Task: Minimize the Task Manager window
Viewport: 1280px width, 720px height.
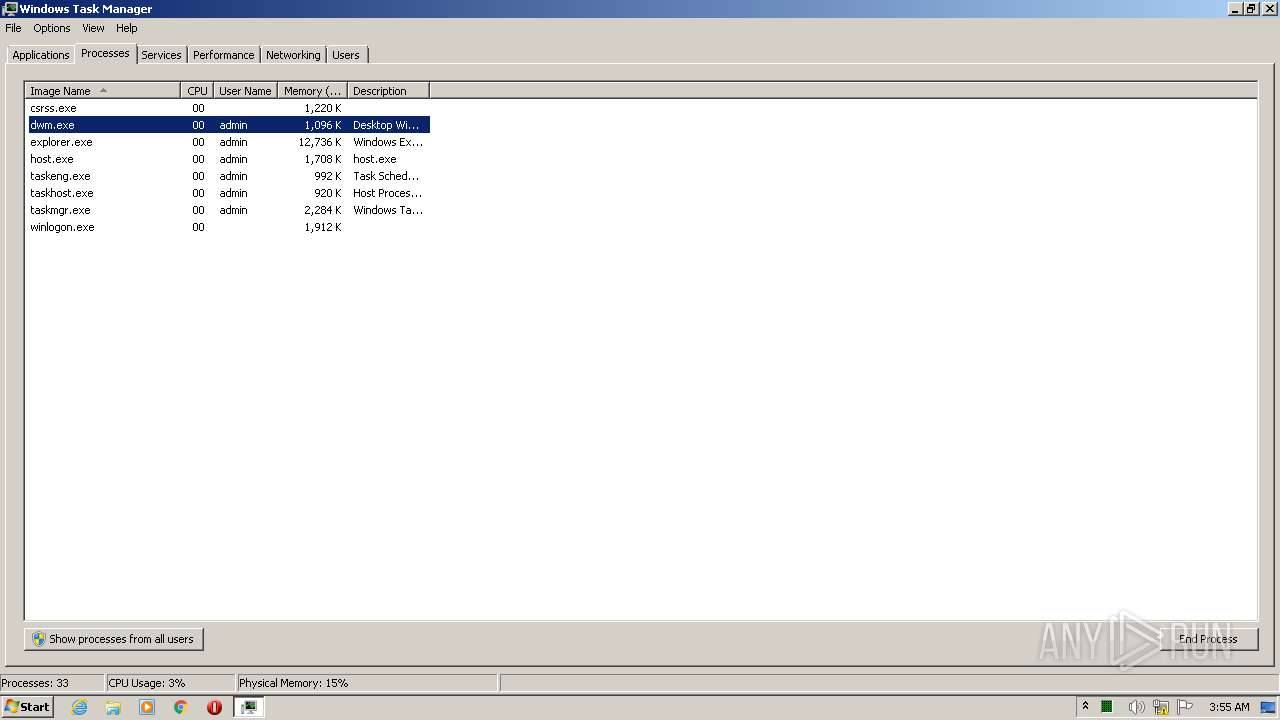Action: 1235,8
